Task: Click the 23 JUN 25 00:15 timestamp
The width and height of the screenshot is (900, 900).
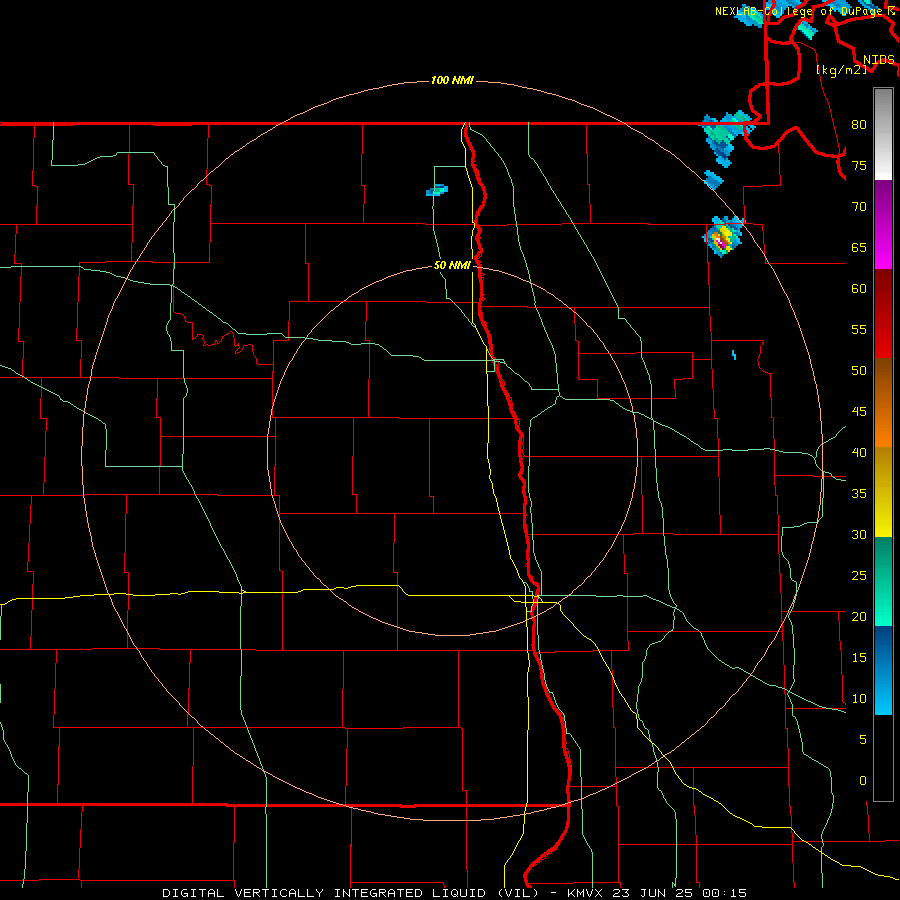Action: pos(680,893)
